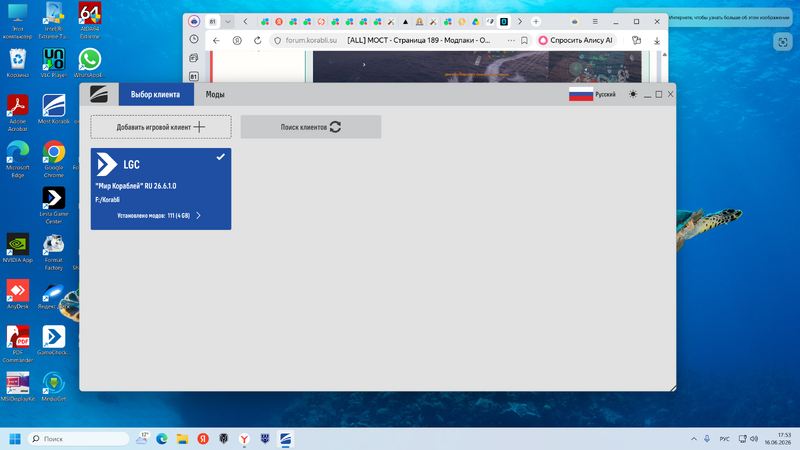Open Google Chrome desktop shortcut
Viewport: 800px width, 450px height.
tap(54, 159)
